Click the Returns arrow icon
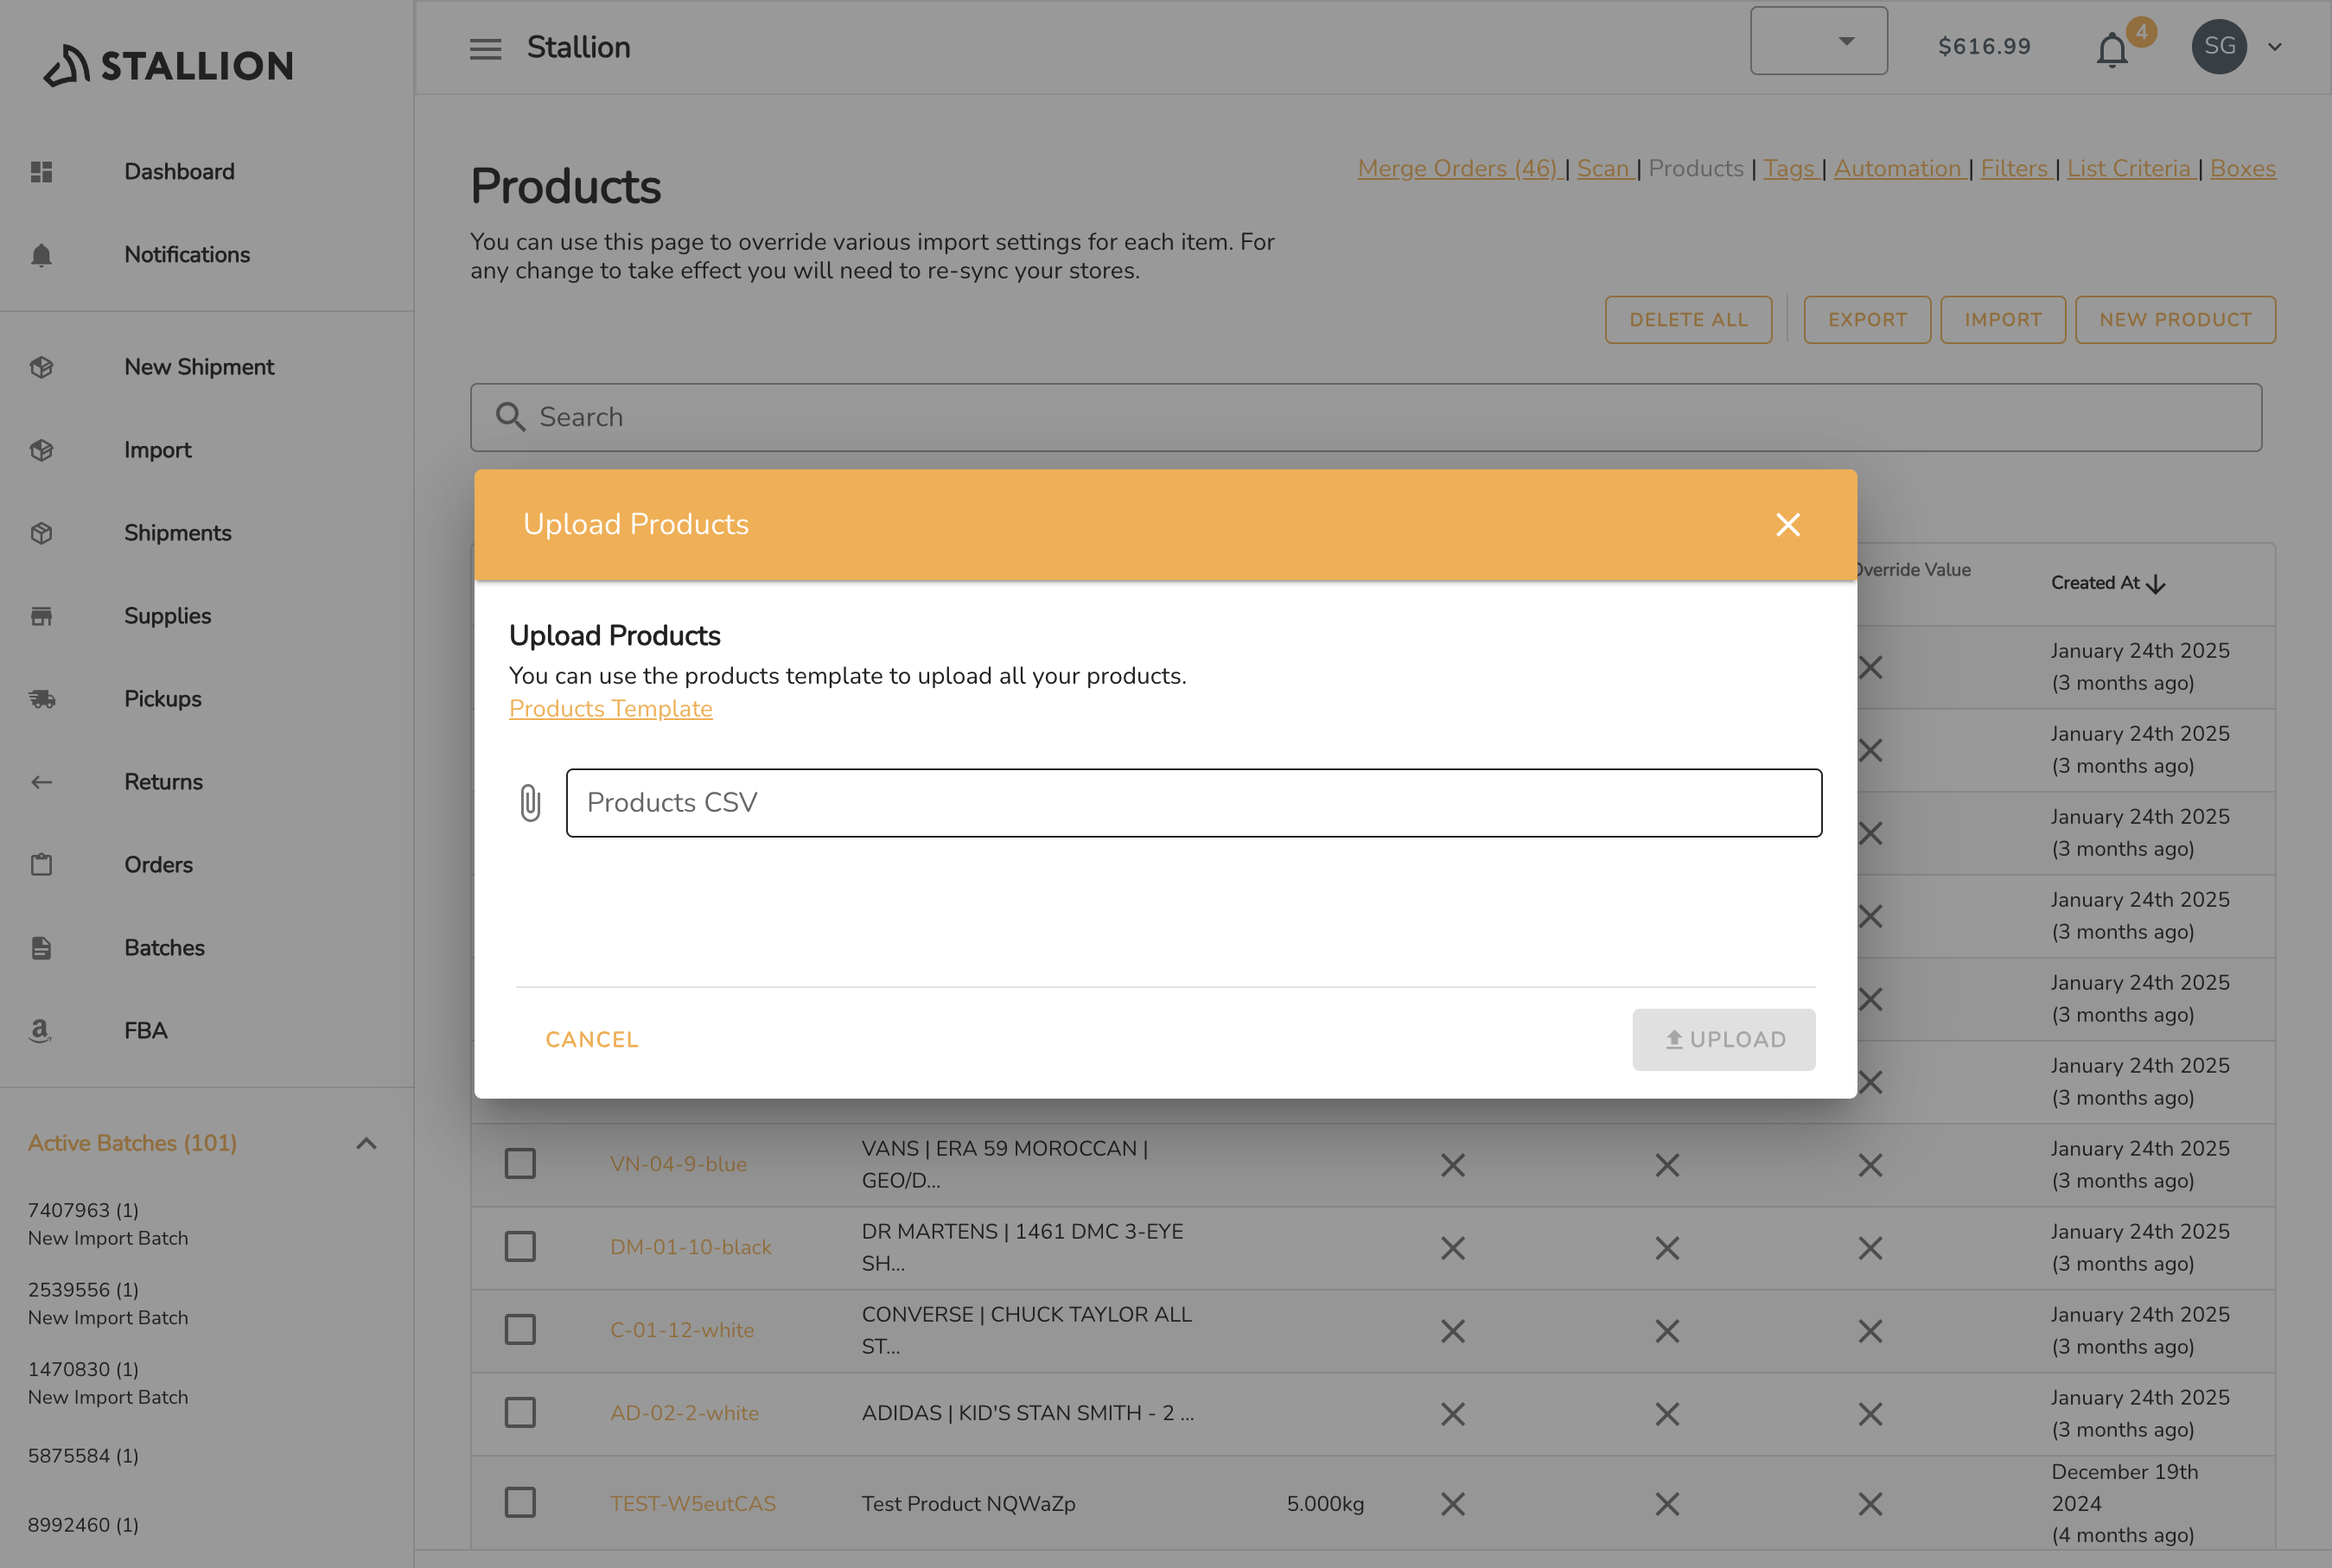Screen dimensions: 2332x1568 41,782
